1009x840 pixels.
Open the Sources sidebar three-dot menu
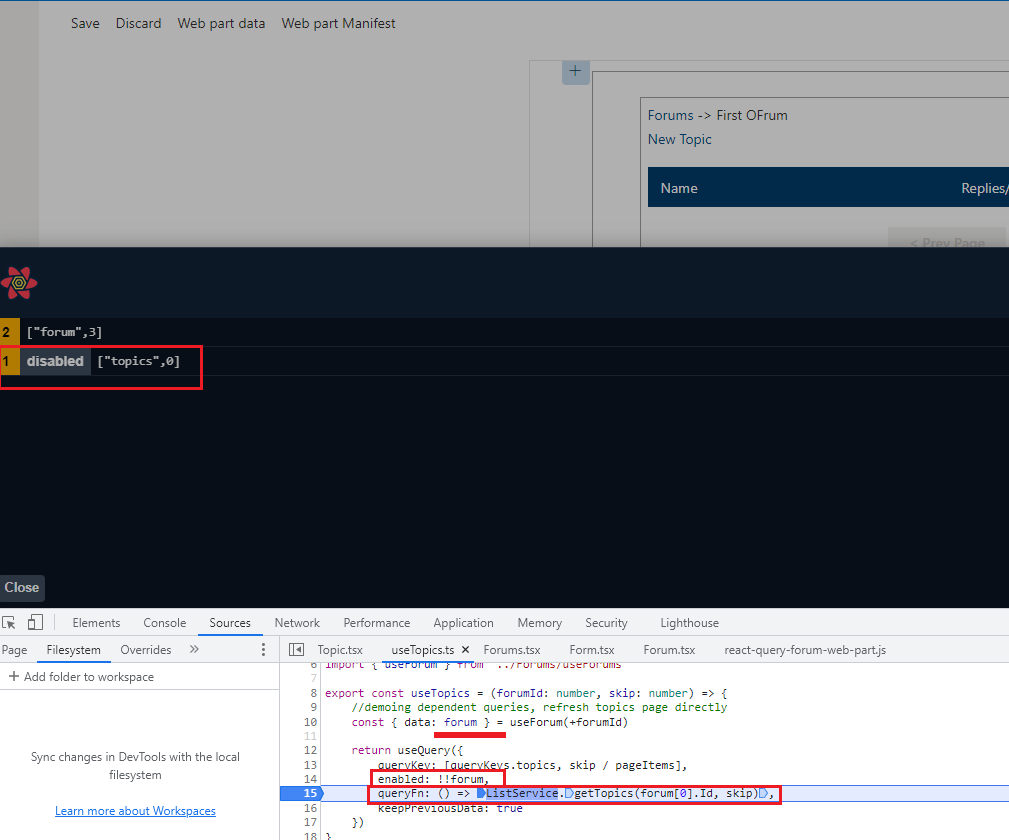[x=264, y=650]
